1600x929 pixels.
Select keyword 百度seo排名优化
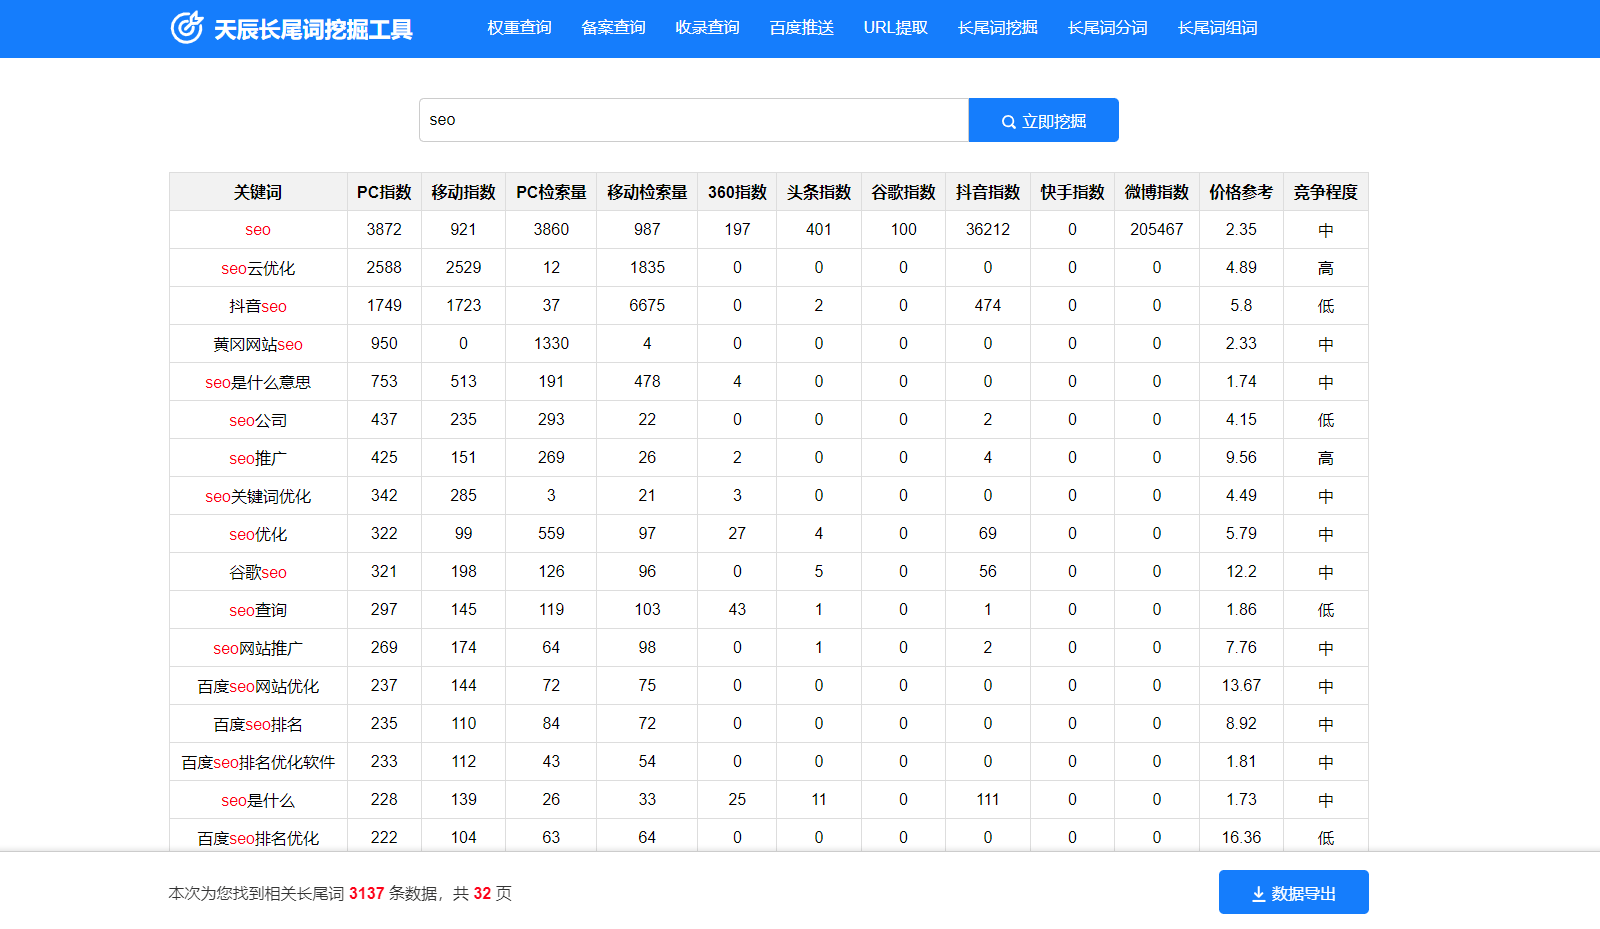tap(258, 838)
